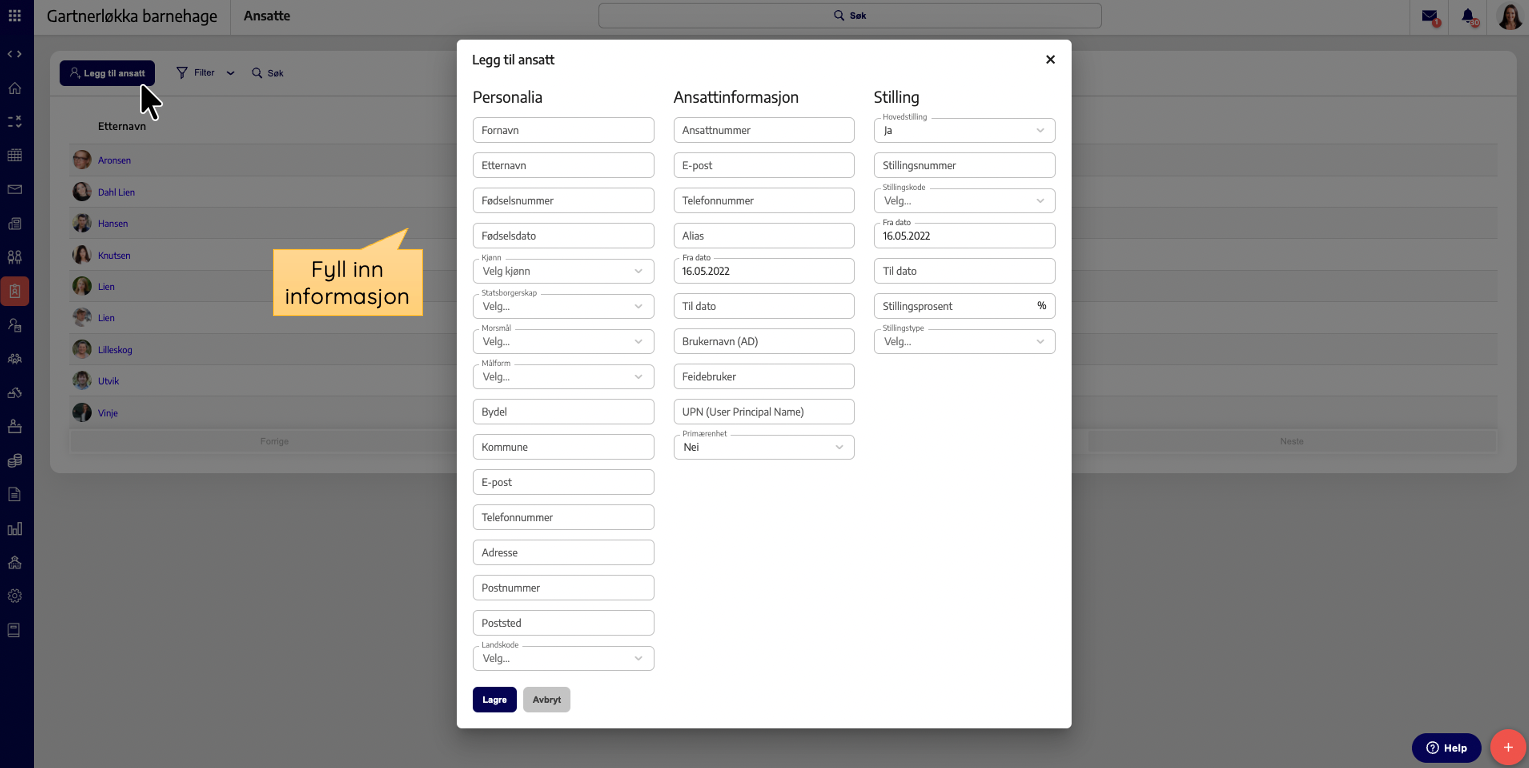Click the Avbryt button
Image resolution: width=1529 pixels, height=768 pixels.
[x=546, y=699]
